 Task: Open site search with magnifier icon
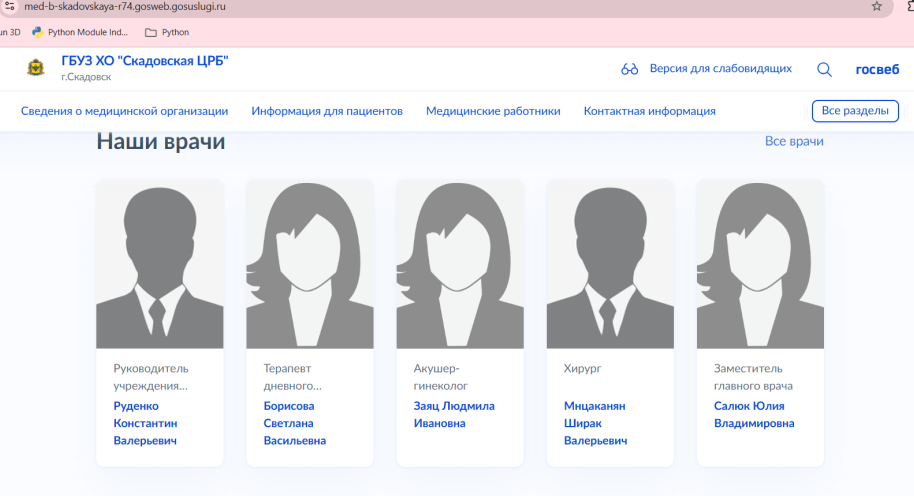click(824, 69)
